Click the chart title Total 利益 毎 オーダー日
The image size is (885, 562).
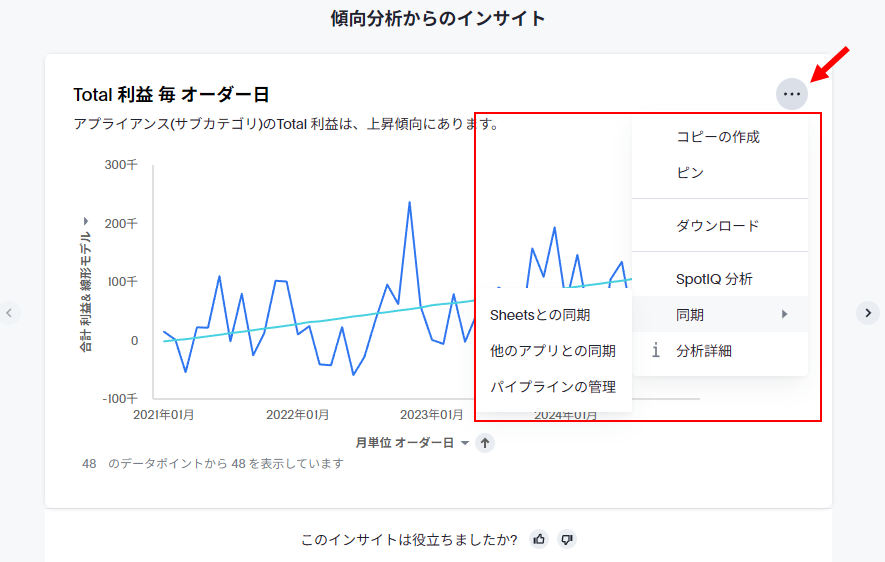point(171,95)
